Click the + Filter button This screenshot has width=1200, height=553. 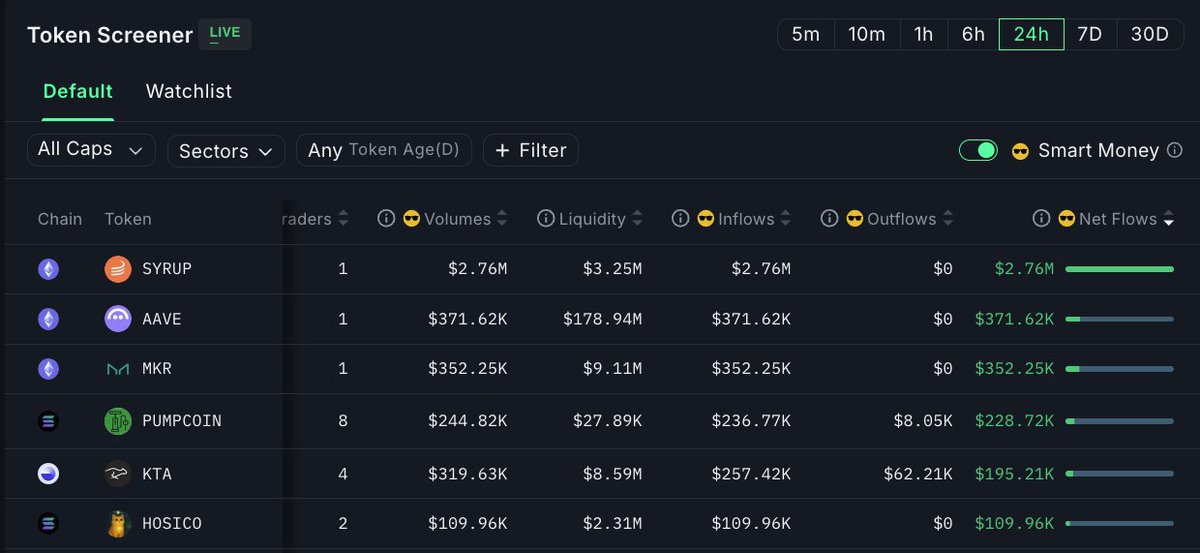coord(531,150)
